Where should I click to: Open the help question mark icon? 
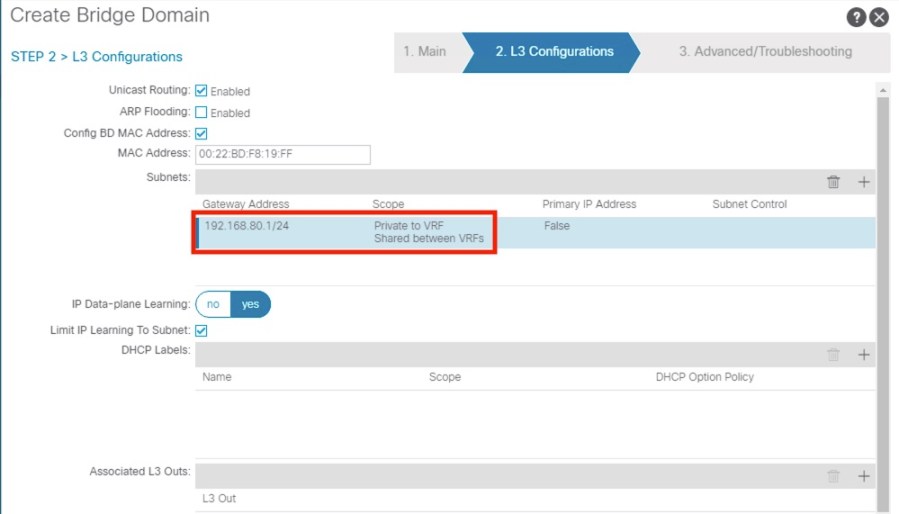click(x=856, y=17)
